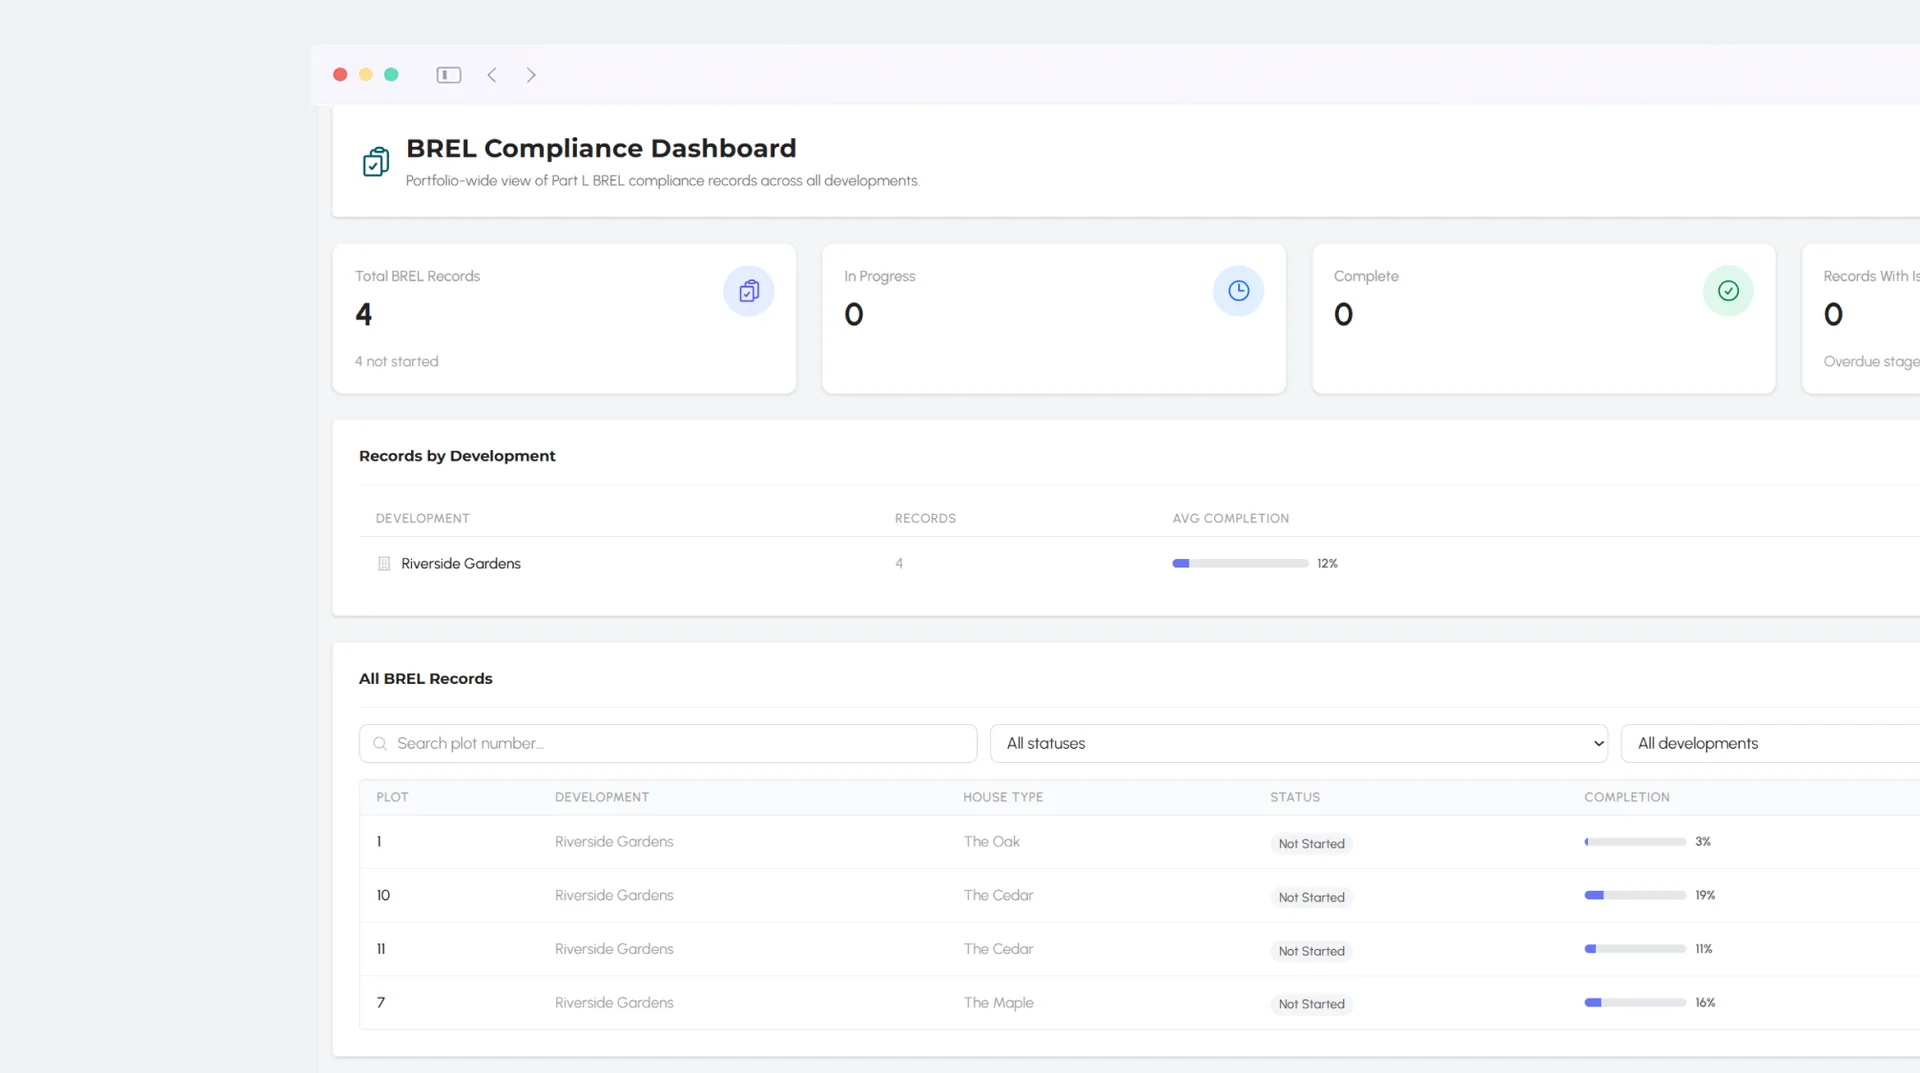Viewport: 1920px width, 1073px height.
Task: Click plot 7 completion bar at 16%
Action: 1635,1003
